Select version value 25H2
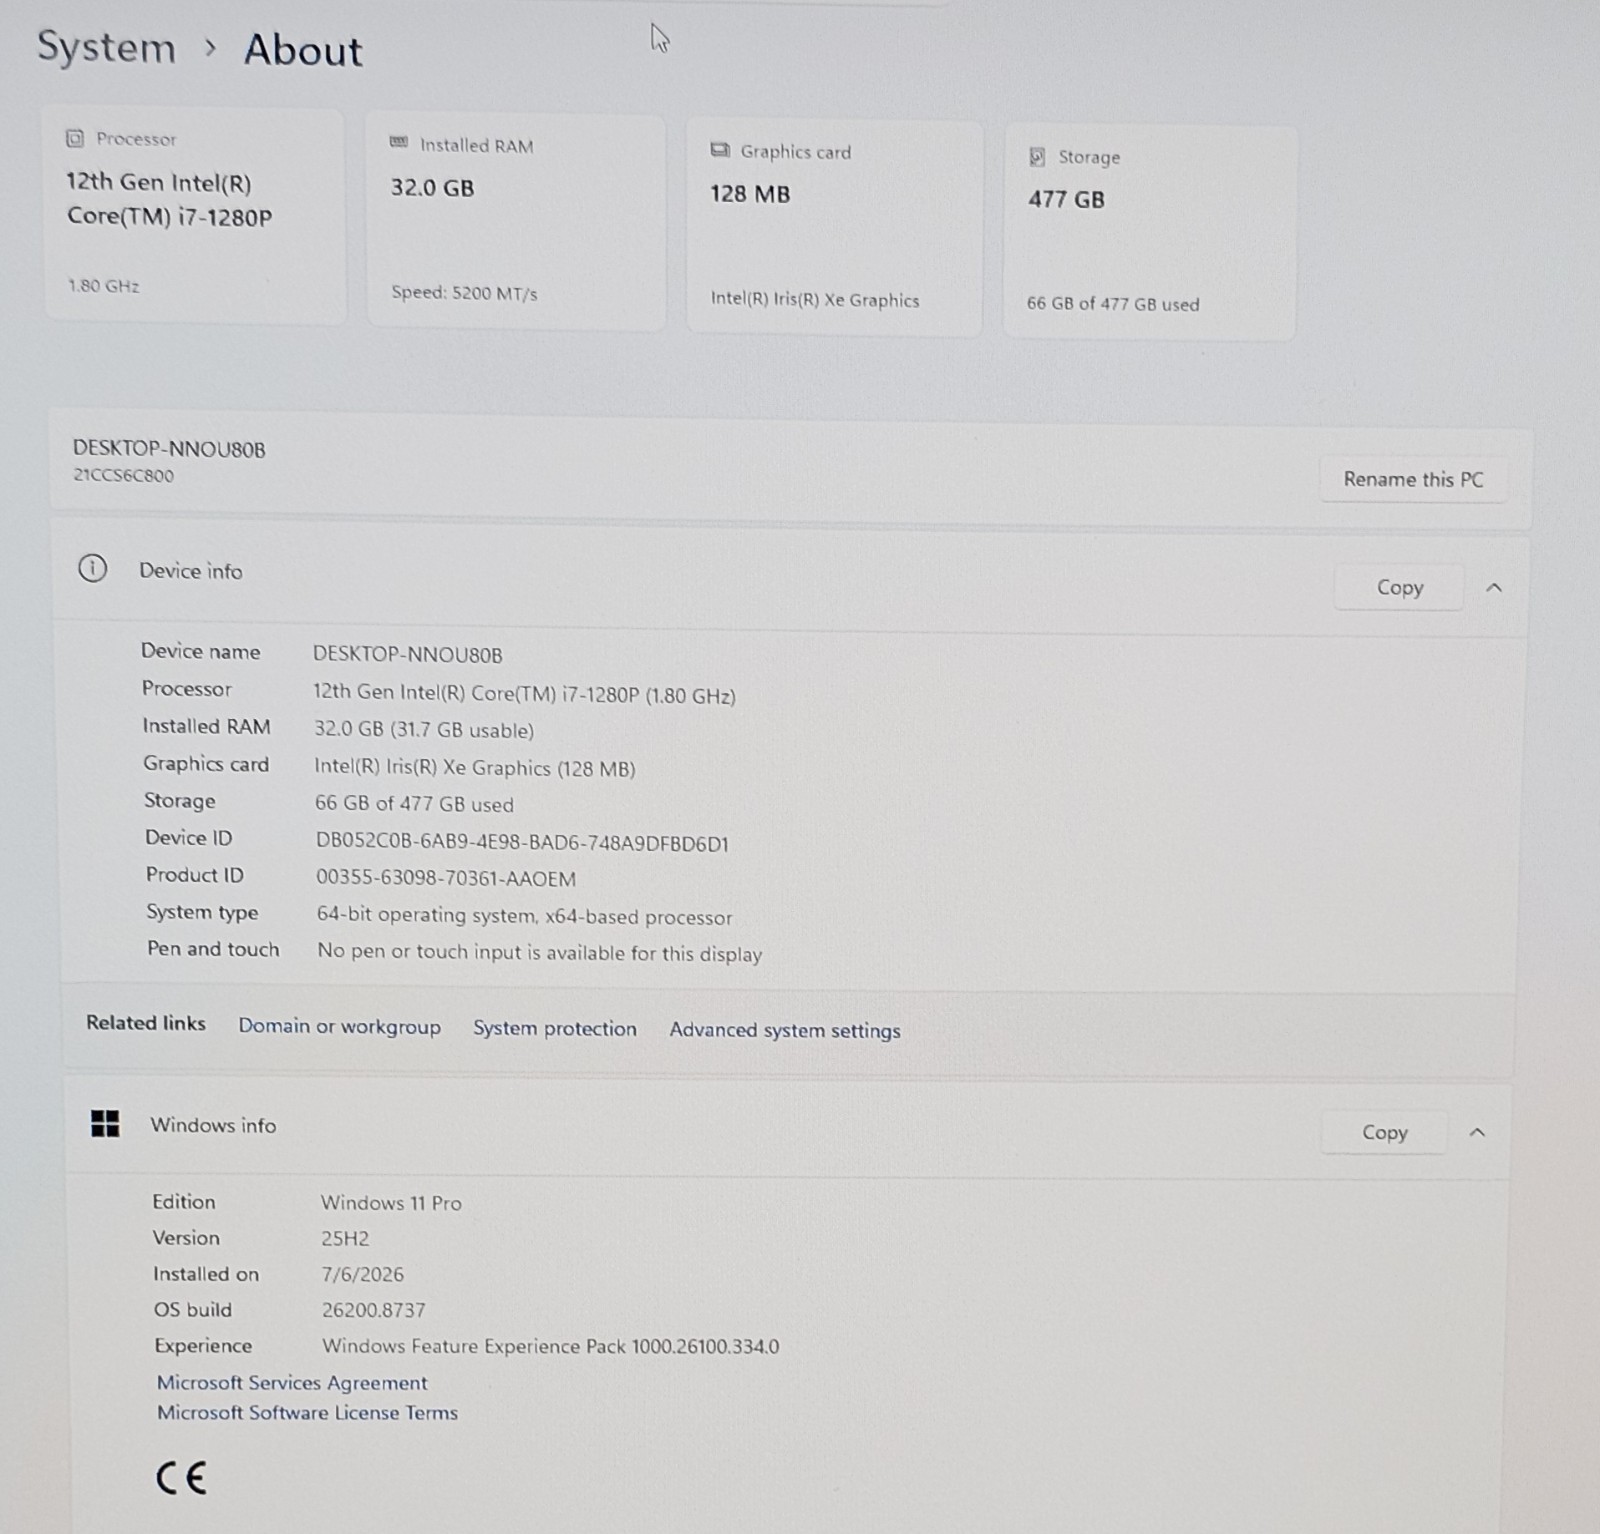This screenshot has height=1534, width=1600. (345, 1238)
